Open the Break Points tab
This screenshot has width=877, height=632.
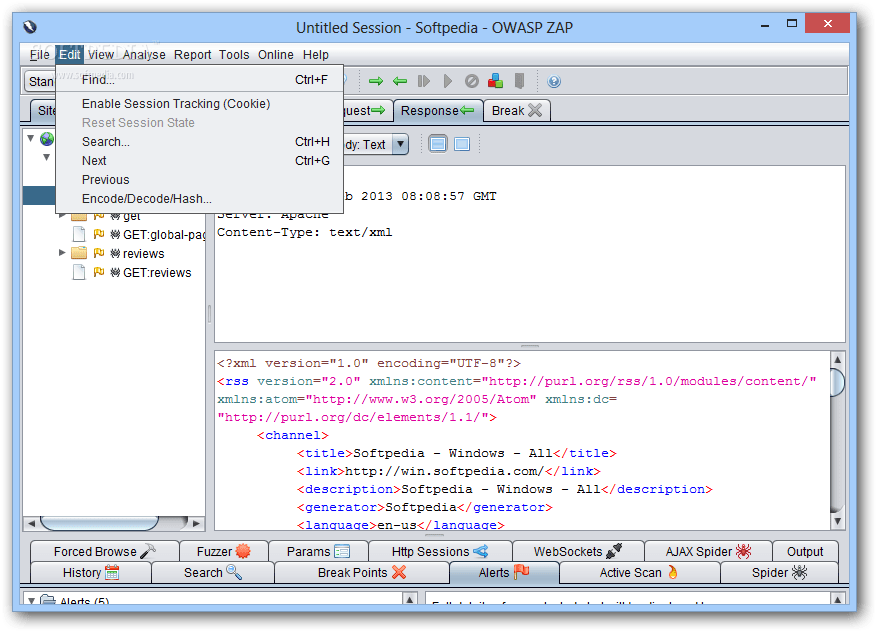click(361, 573)
